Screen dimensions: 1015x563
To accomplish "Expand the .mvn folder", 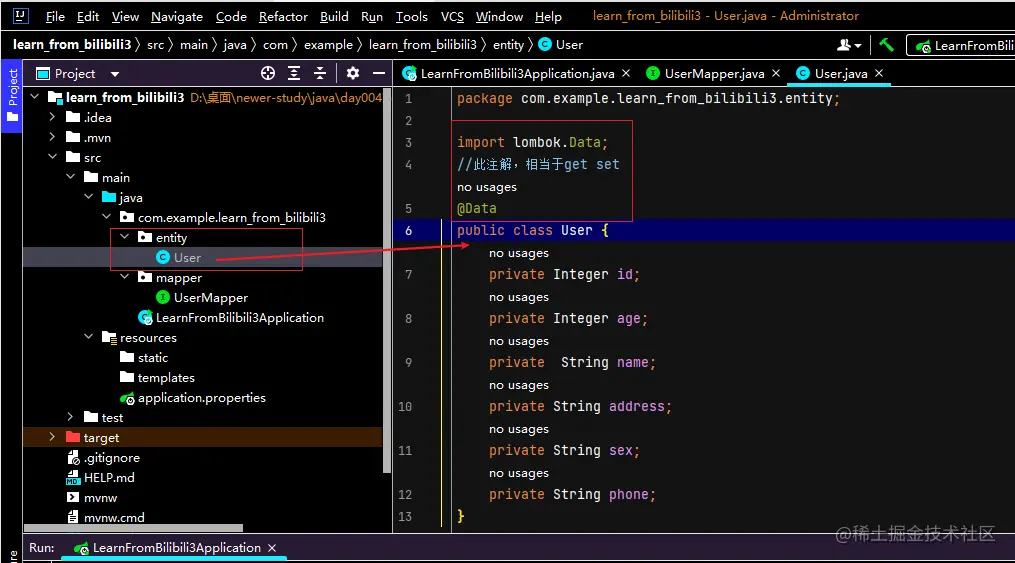I will pos(52,137).
